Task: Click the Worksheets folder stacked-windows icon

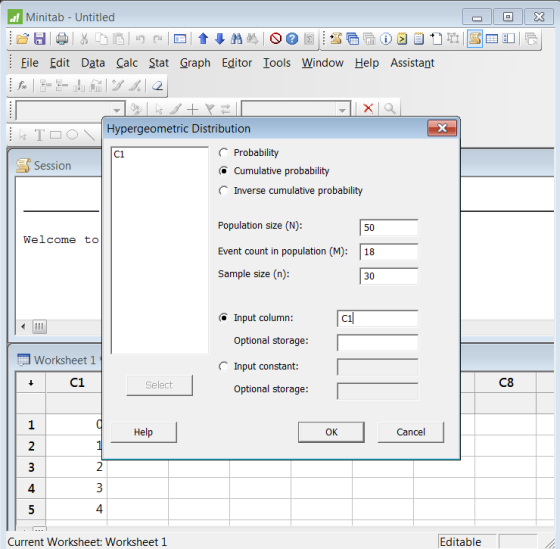Action: 352,39
